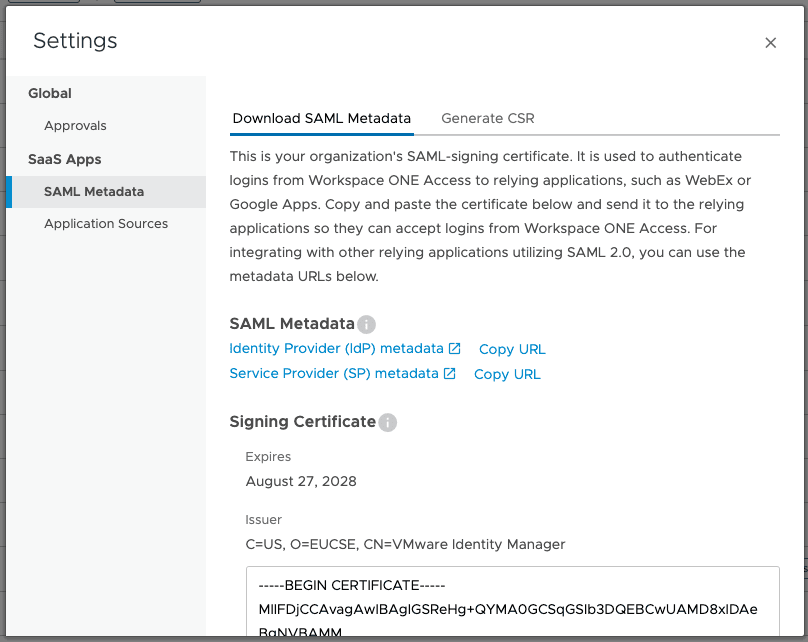808x642 pixels.
Task: Click the Expires label
Action: click(268, 457)
